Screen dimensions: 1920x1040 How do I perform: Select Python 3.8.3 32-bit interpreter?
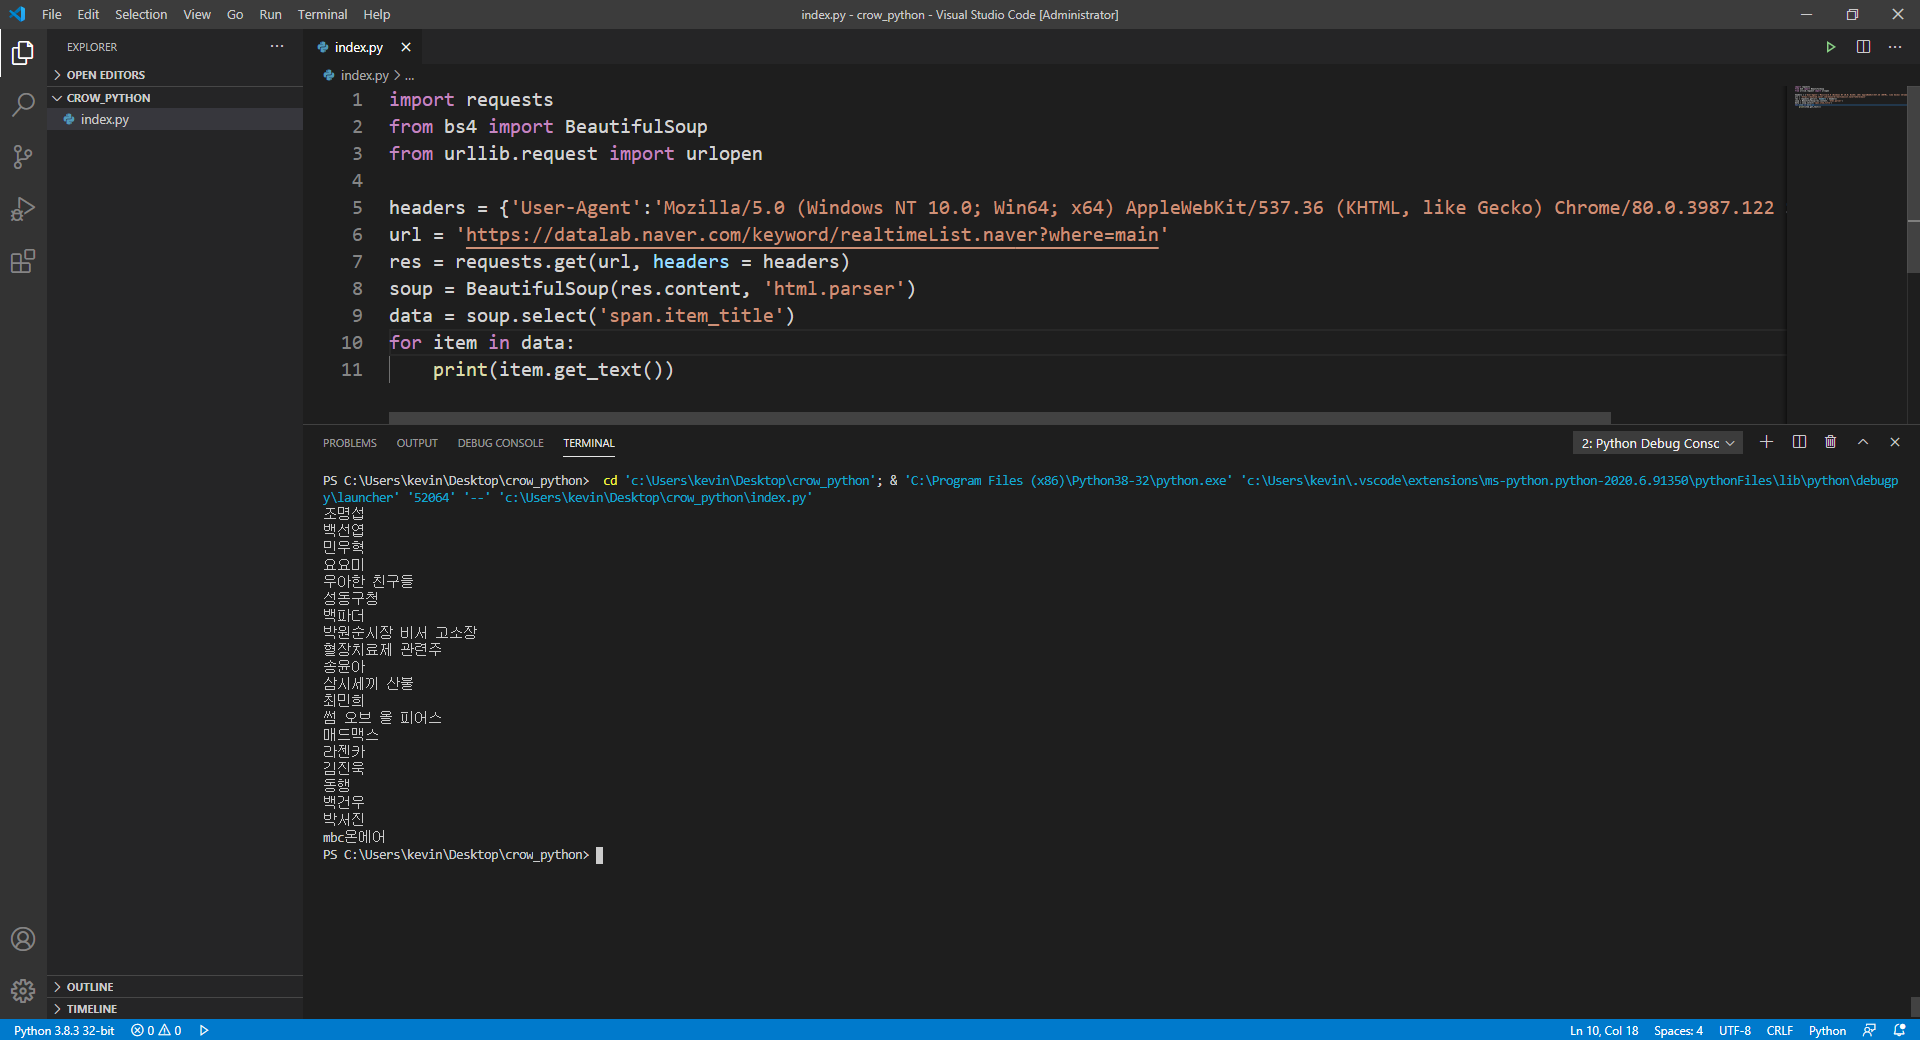pyautogui.click(x=64, y=1030)
